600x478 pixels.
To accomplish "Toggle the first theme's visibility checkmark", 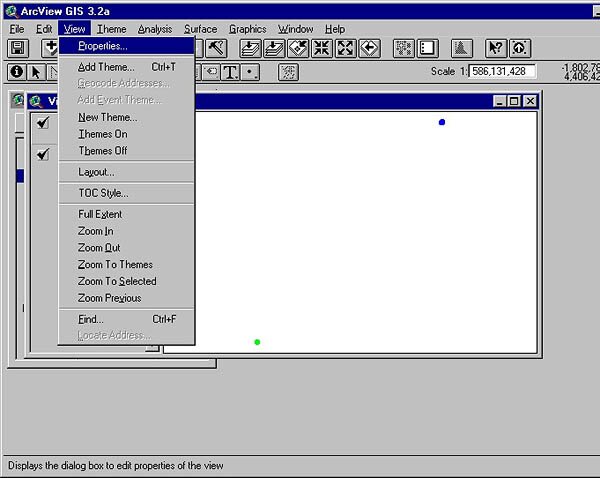I will point(42,122).
